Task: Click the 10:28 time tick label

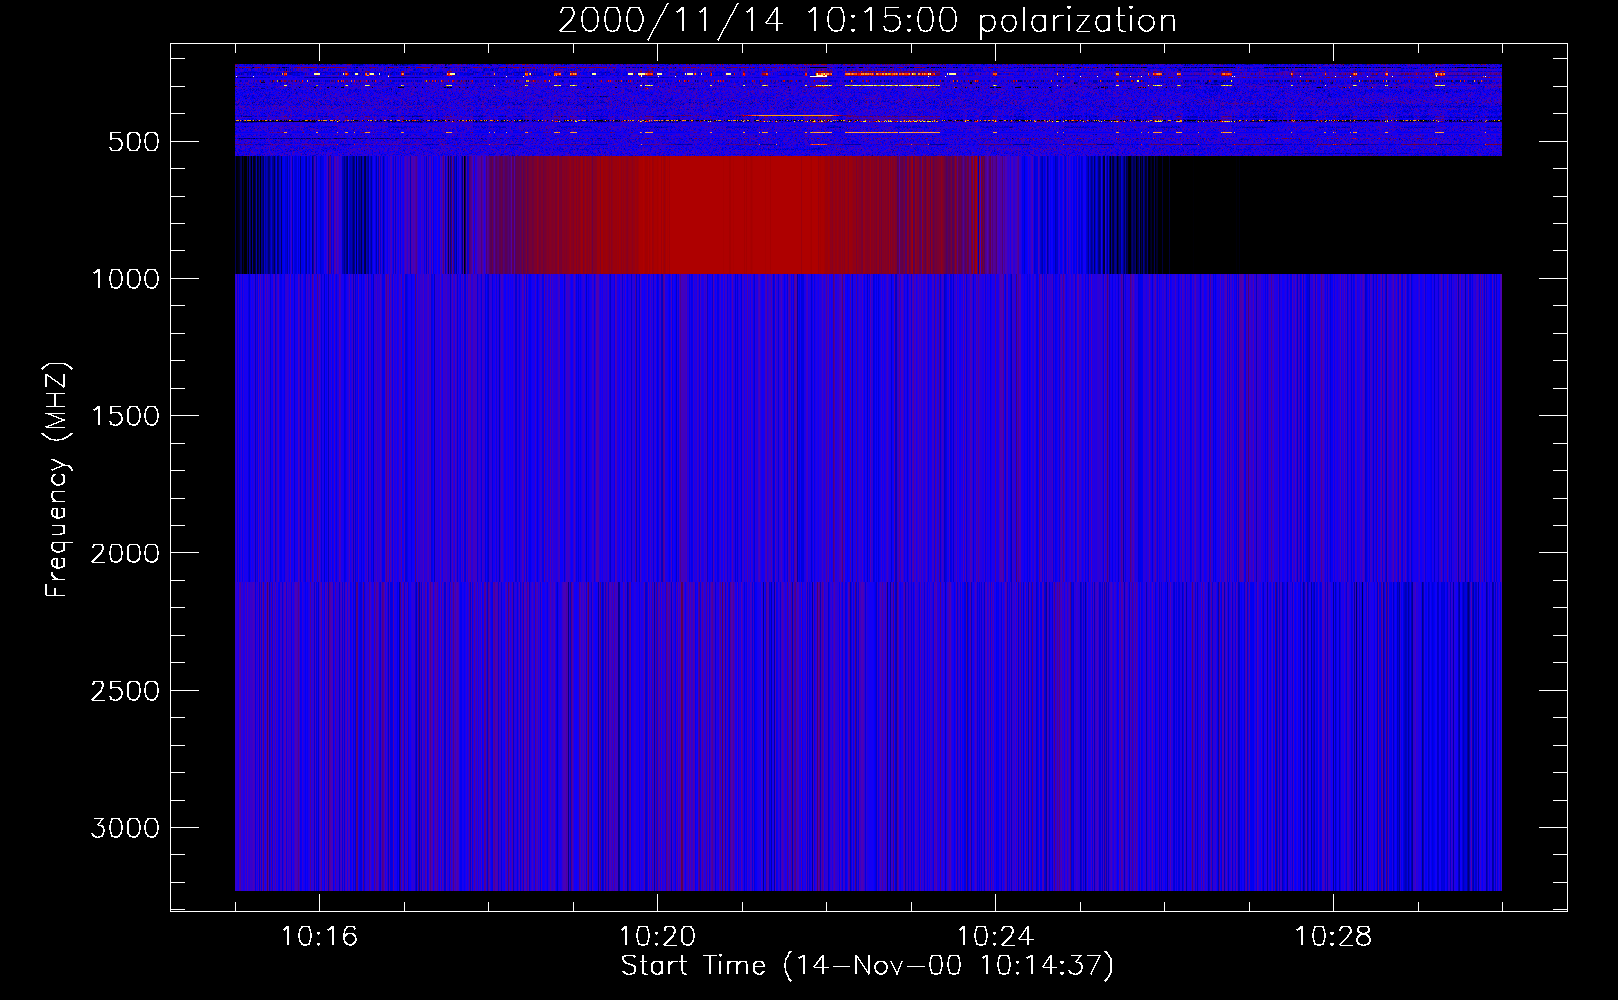Action: pos(1333,937)
